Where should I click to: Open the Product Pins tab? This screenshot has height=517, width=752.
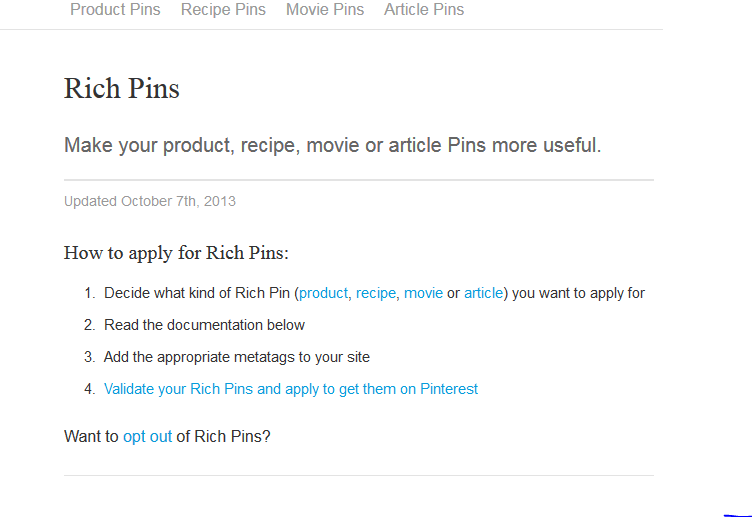coord(115,10)
